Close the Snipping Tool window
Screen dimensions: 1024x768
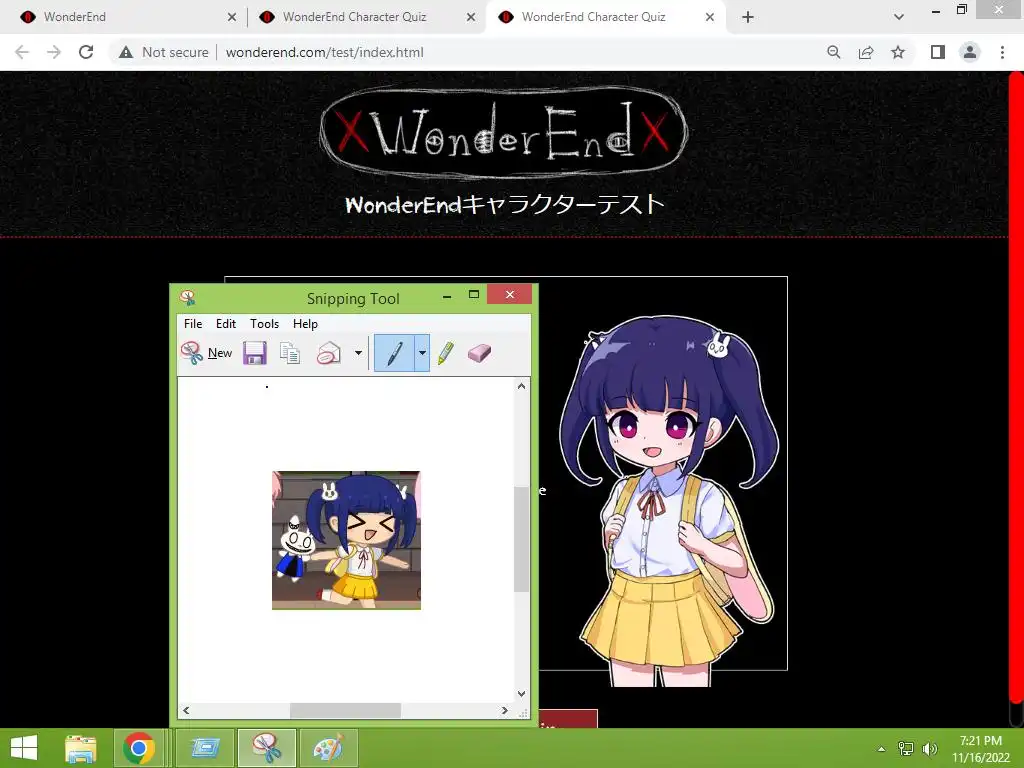pyautogui.click(x=509, y=295)
